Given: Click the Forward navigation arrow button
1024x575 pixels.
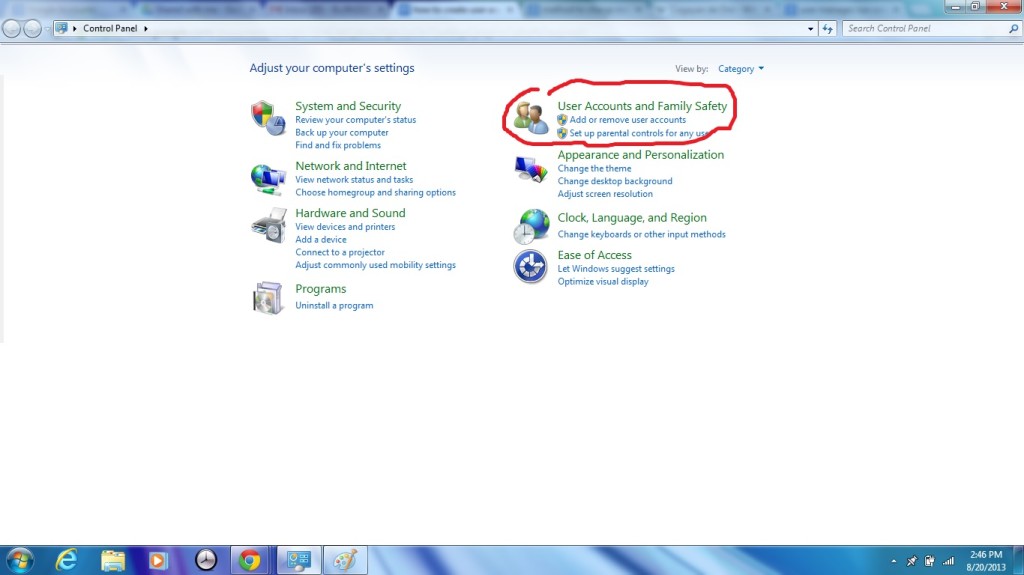Looking at the screenshot, I should click(x=32, y=29).
